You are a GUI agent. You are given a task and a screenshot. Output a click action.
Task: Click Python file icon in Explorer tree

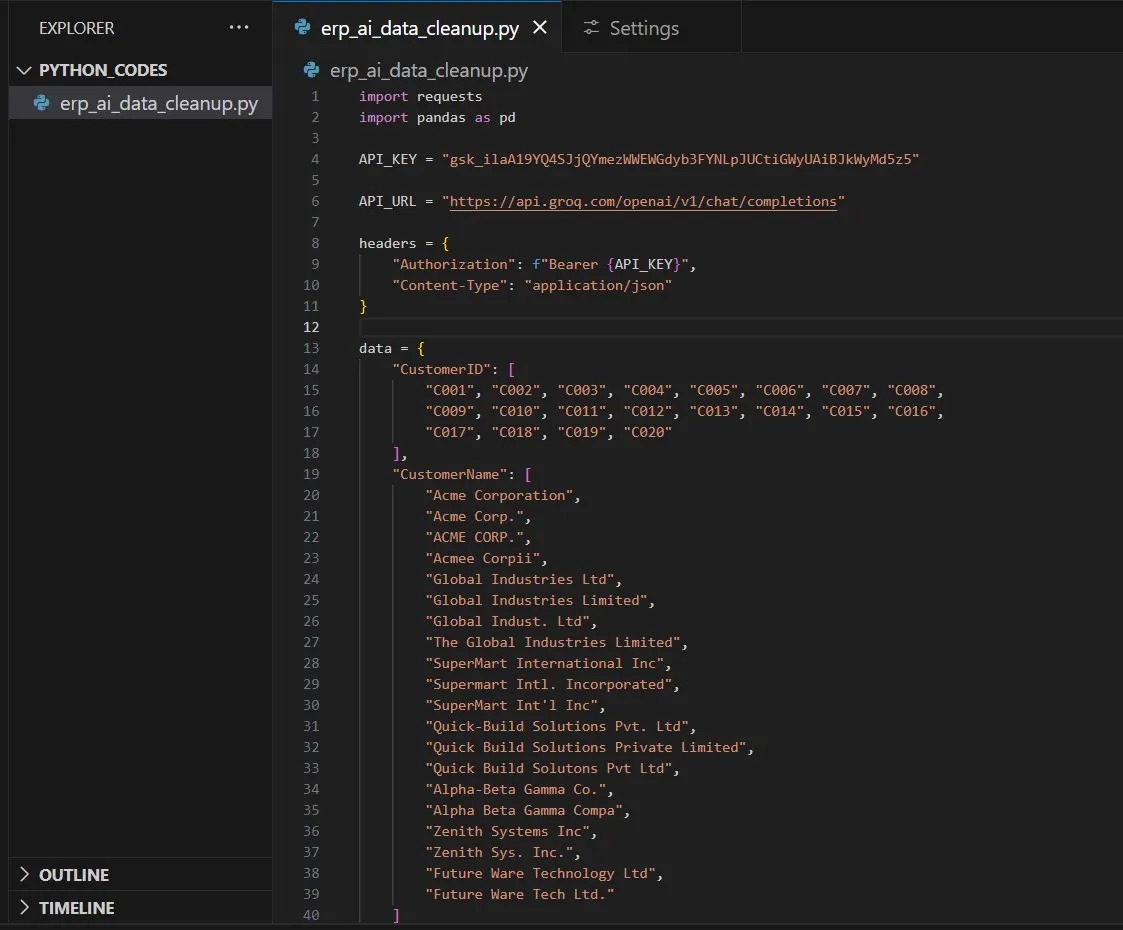(x=42, y=103)
